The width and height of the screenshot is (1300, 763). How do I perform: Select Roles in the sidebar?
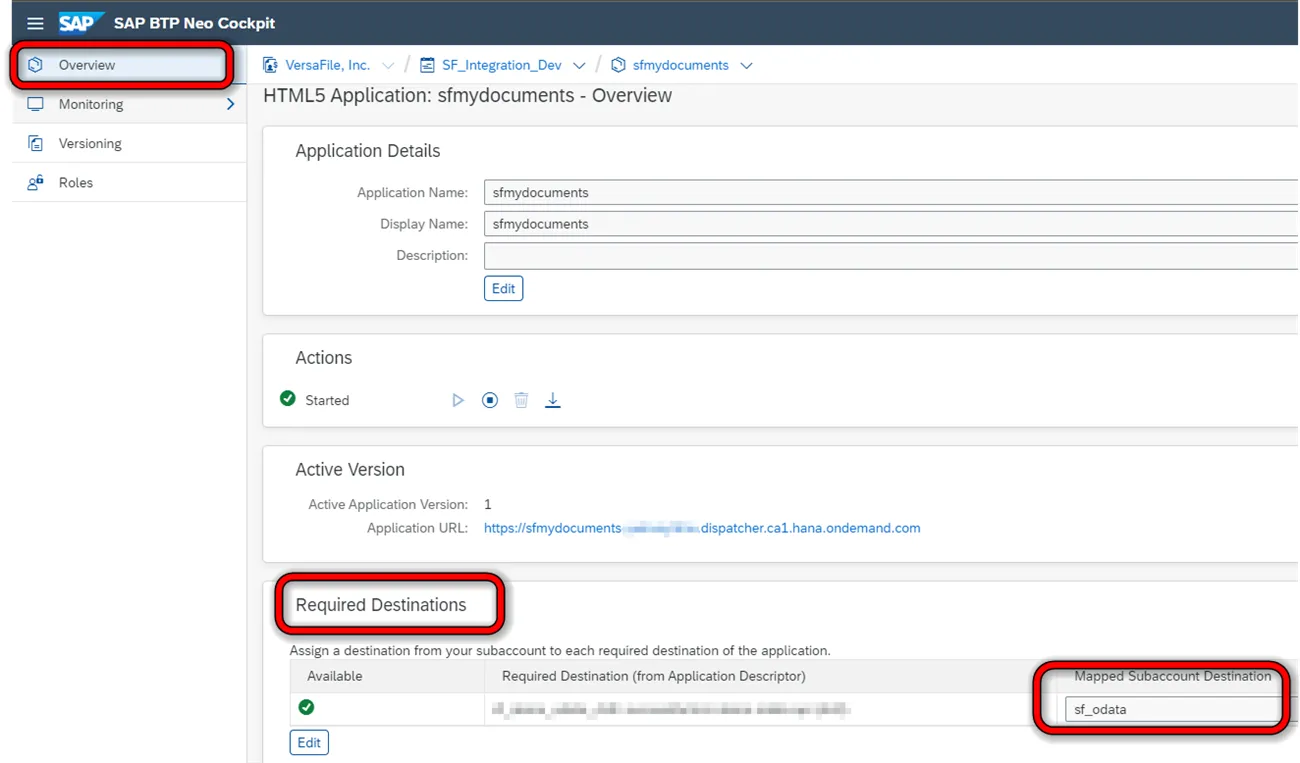pos(129,183)
